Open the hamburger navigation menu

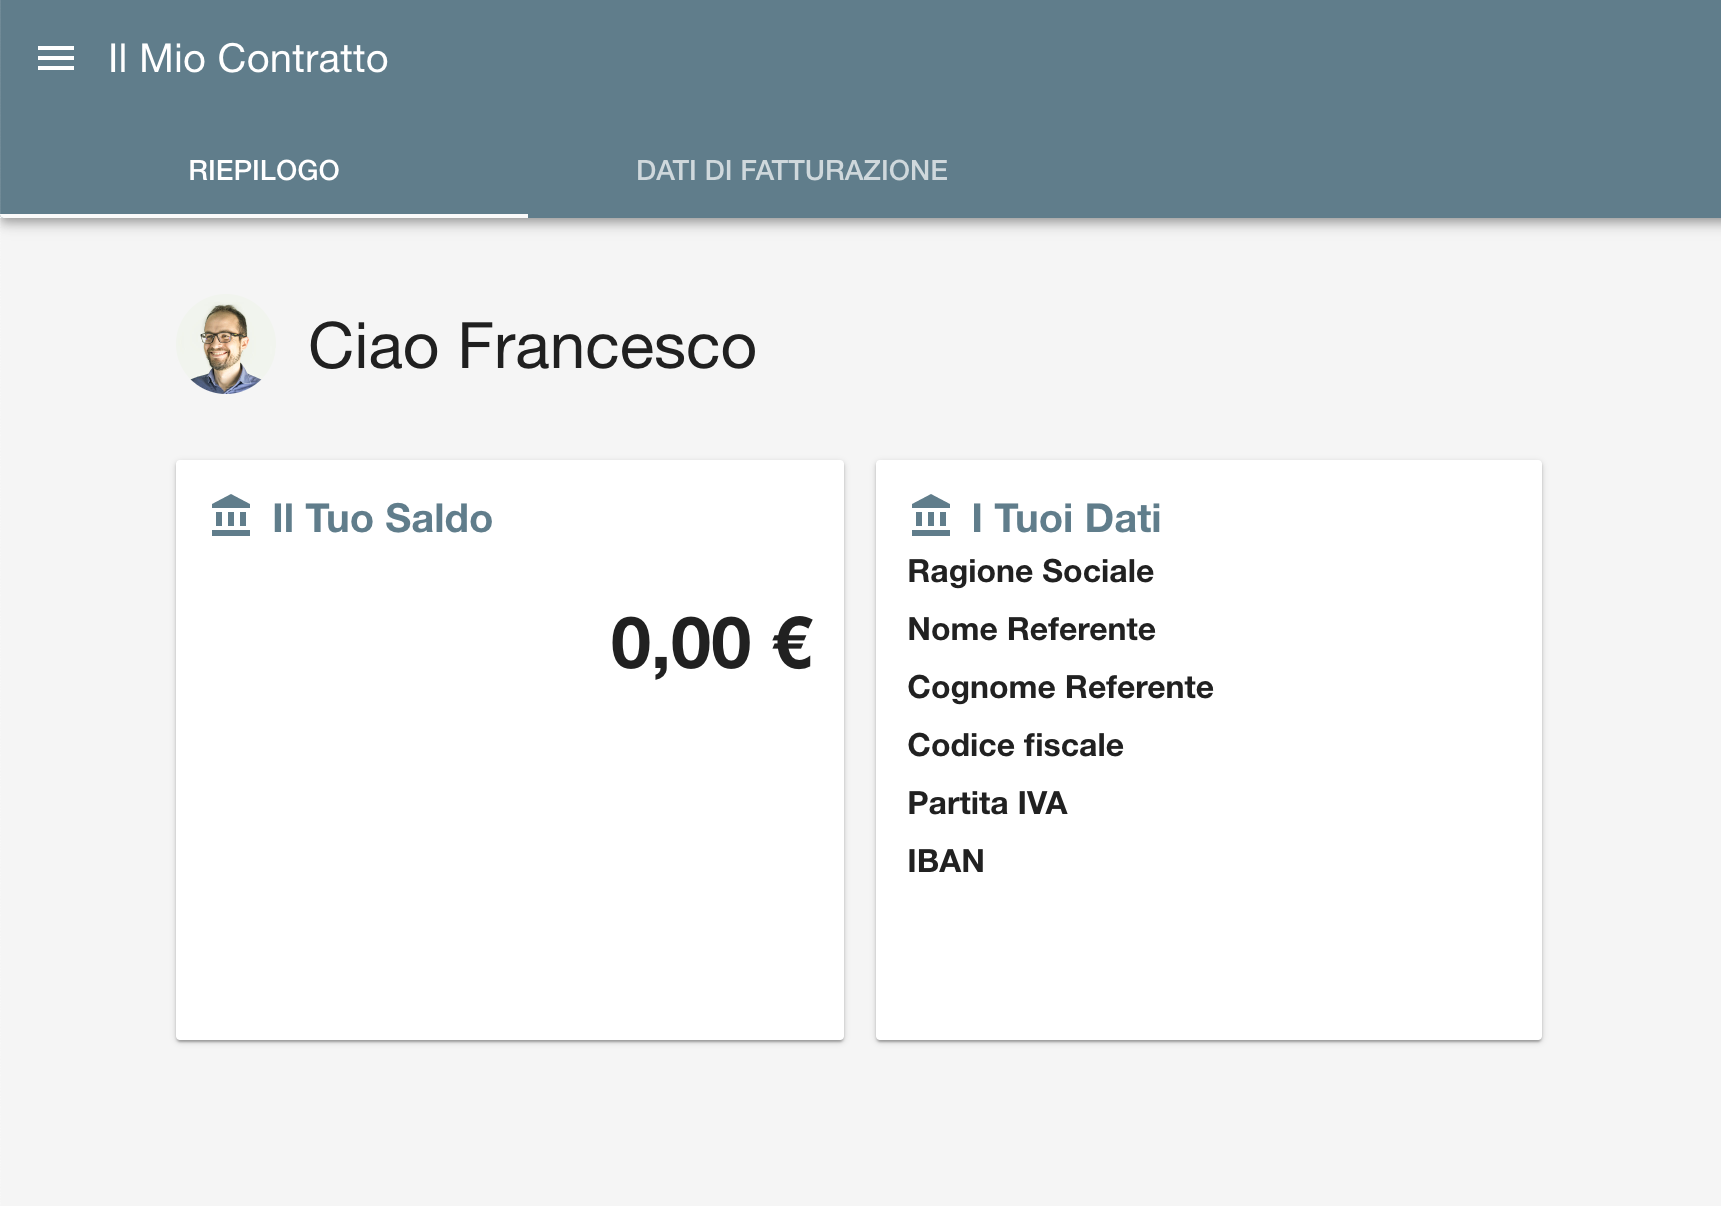click(x=56, y=59)
